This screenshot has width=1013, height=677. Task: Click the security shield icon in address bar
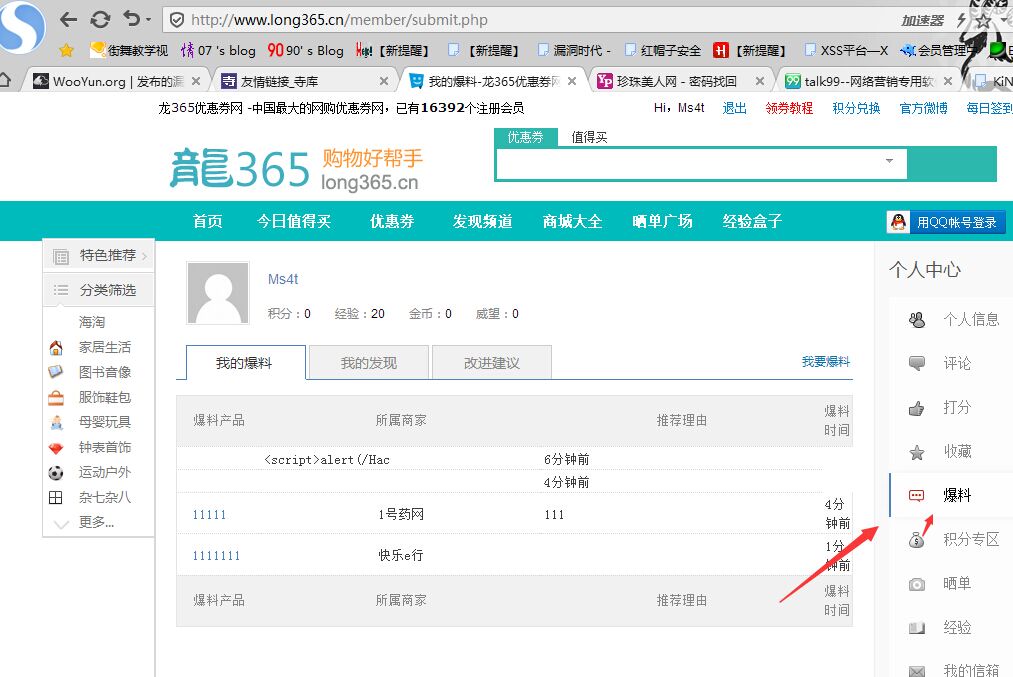[x=176, y=20]
